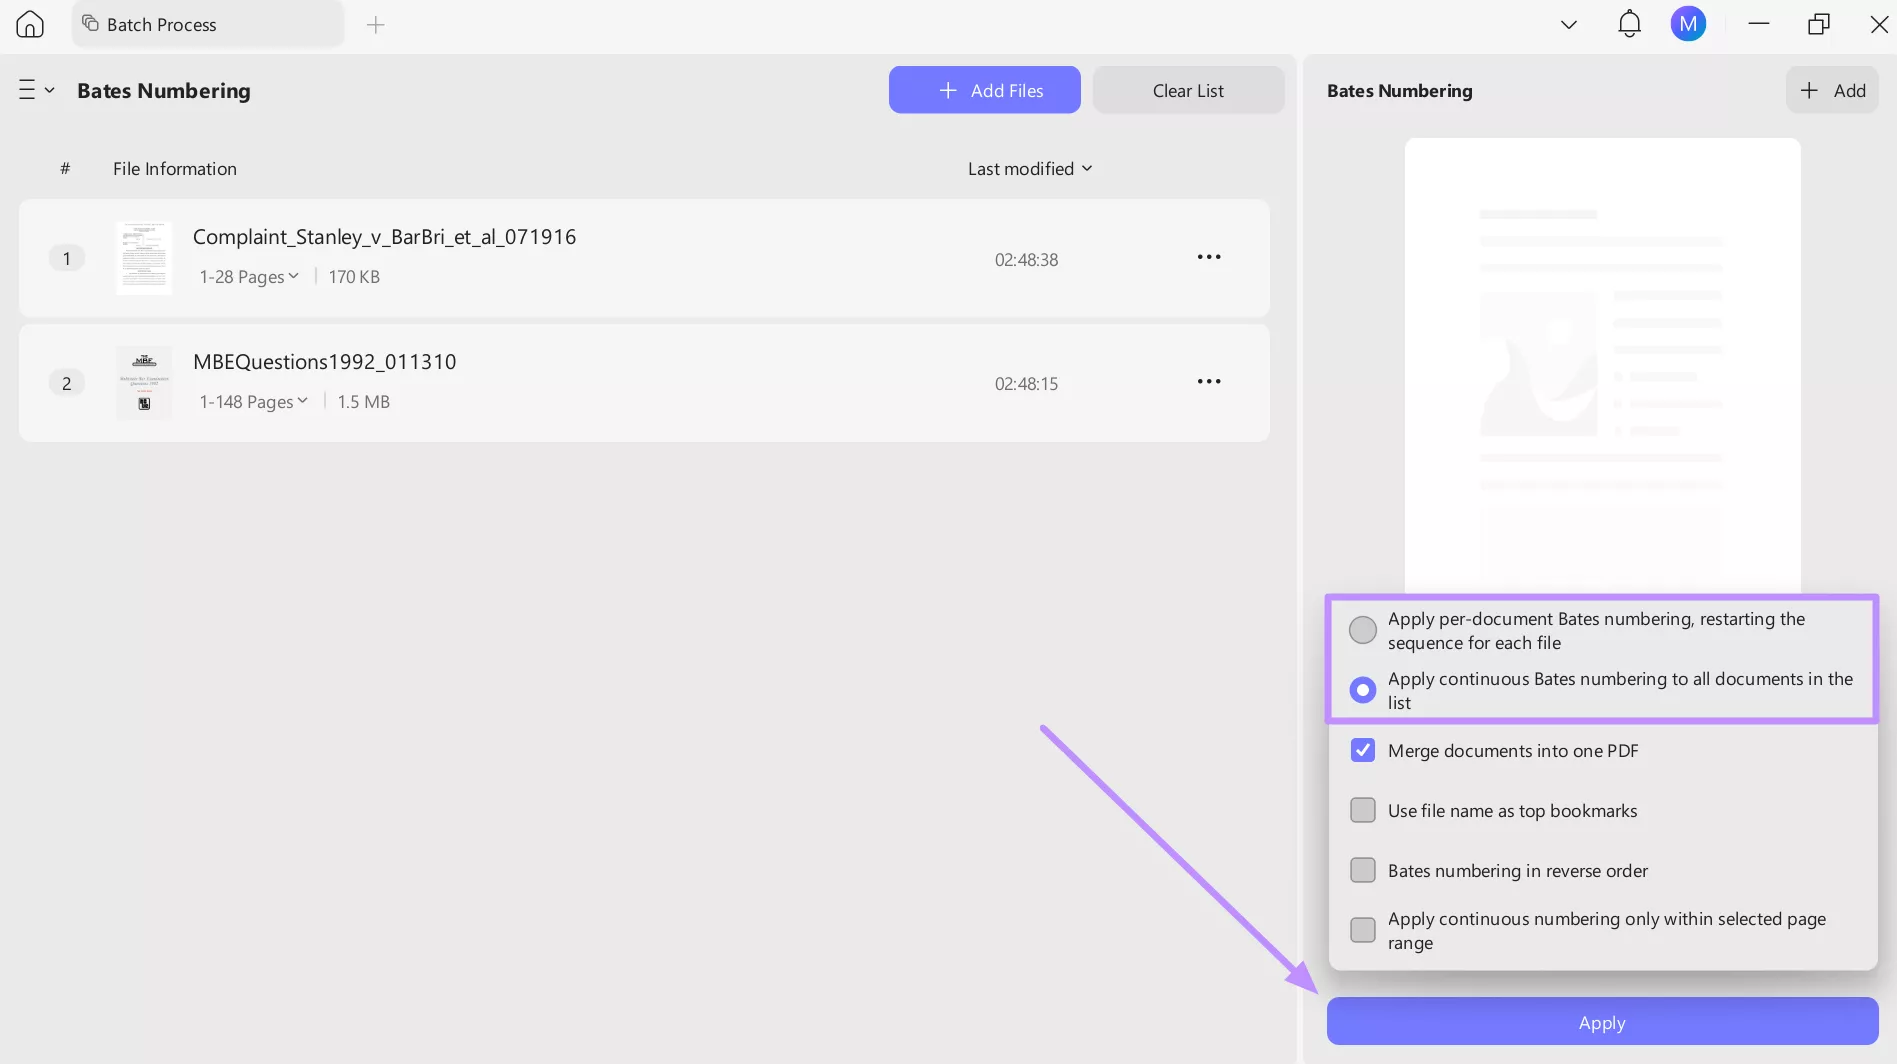Switch to the Batch Process tab

pyautogui.click(x=161, y=23)
